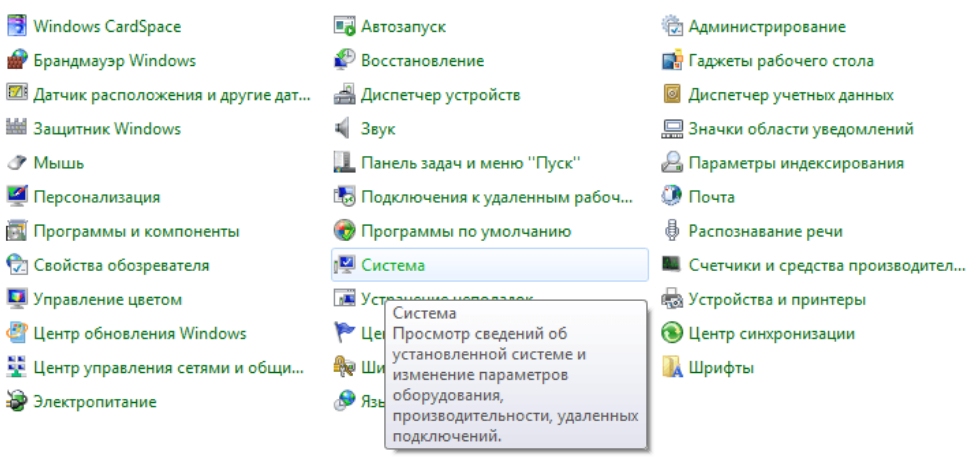Viewport: 973px width, 470px height.
Task: Open Программы и компоненты link
Action: pos(137,232)
